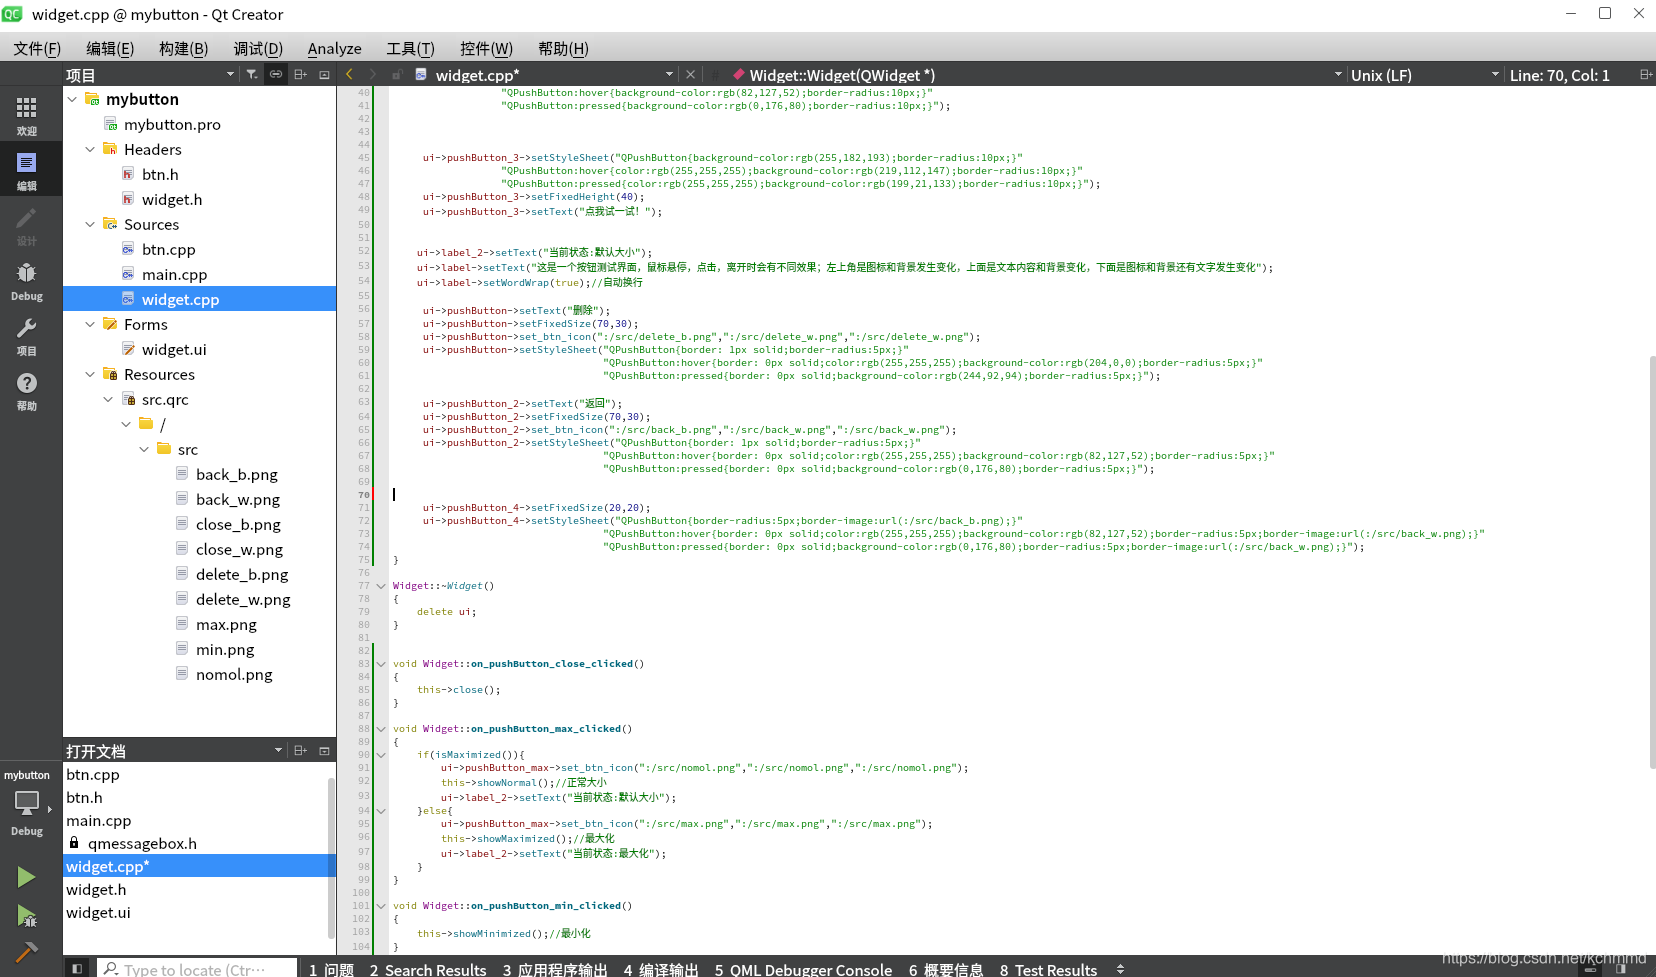
Task: Click the filter tree icon in project panel
Action: coord(252,75)
